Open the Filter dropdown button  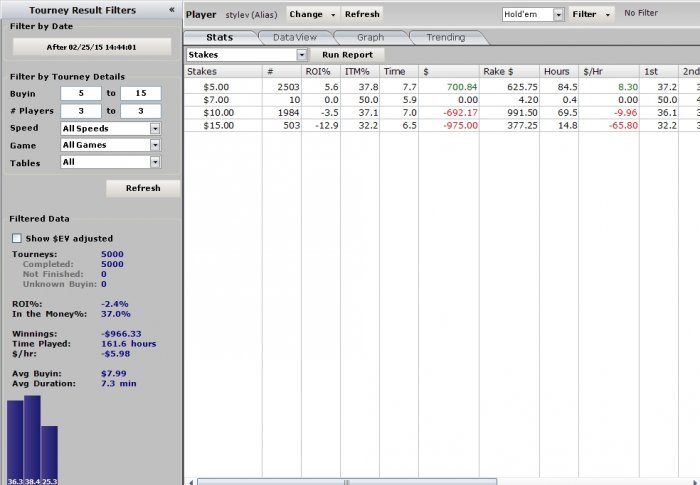(591, 14)
